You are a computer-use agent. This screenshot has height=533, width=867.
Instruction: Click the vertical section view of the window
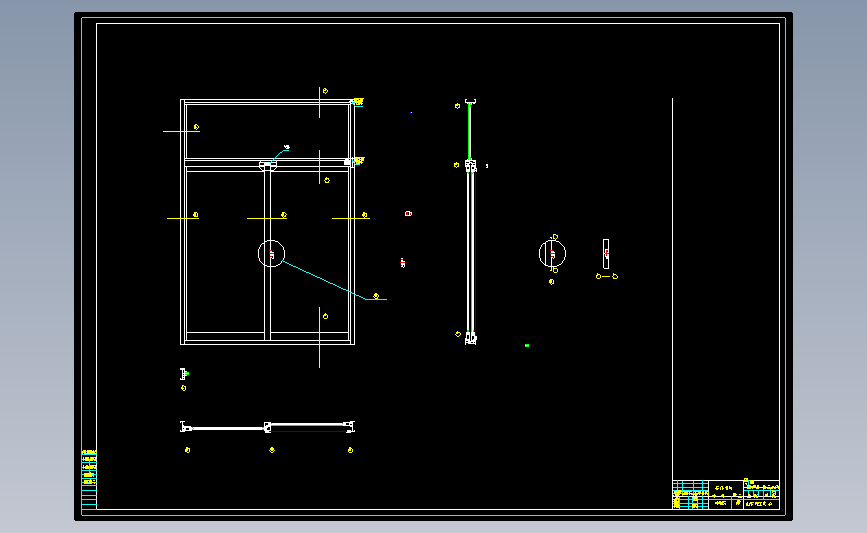click(471, 222)
